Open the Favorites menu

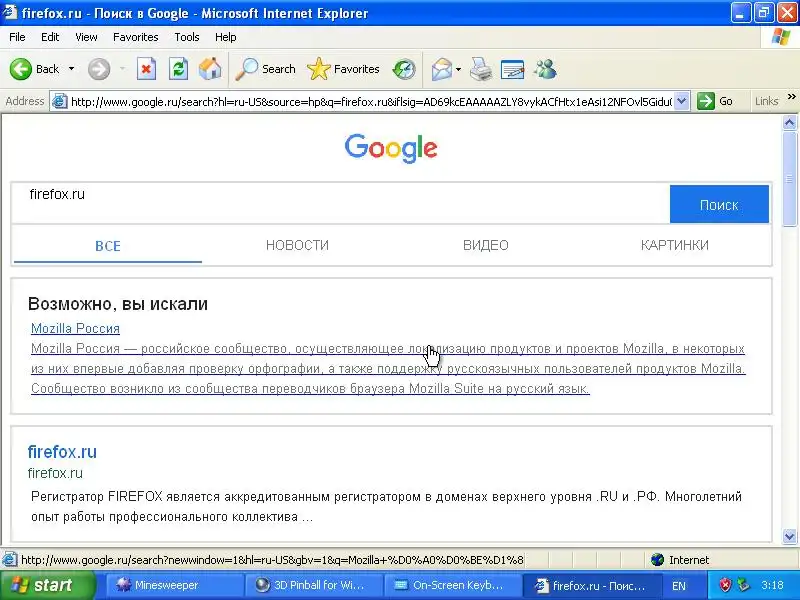136,37
